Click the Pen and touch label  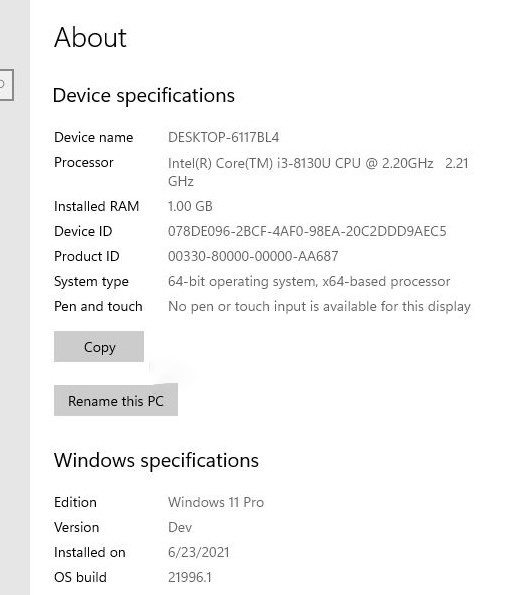tap(98, 306)
